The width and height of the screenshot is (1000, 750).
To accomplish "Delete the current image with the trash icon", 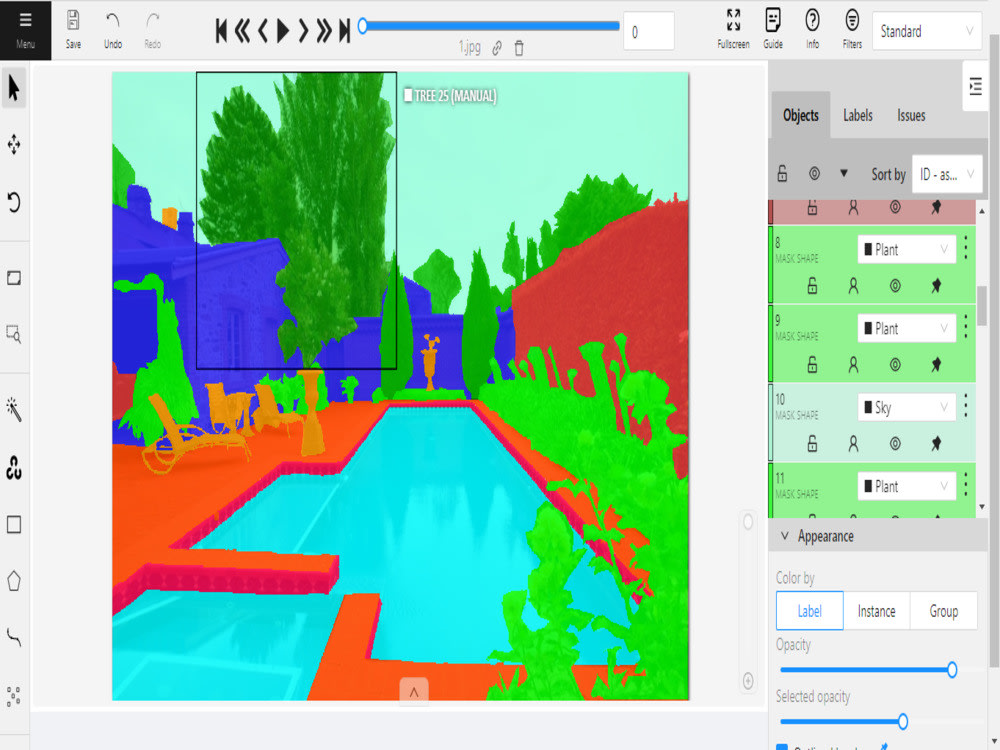I will click(x=519, y=47).
